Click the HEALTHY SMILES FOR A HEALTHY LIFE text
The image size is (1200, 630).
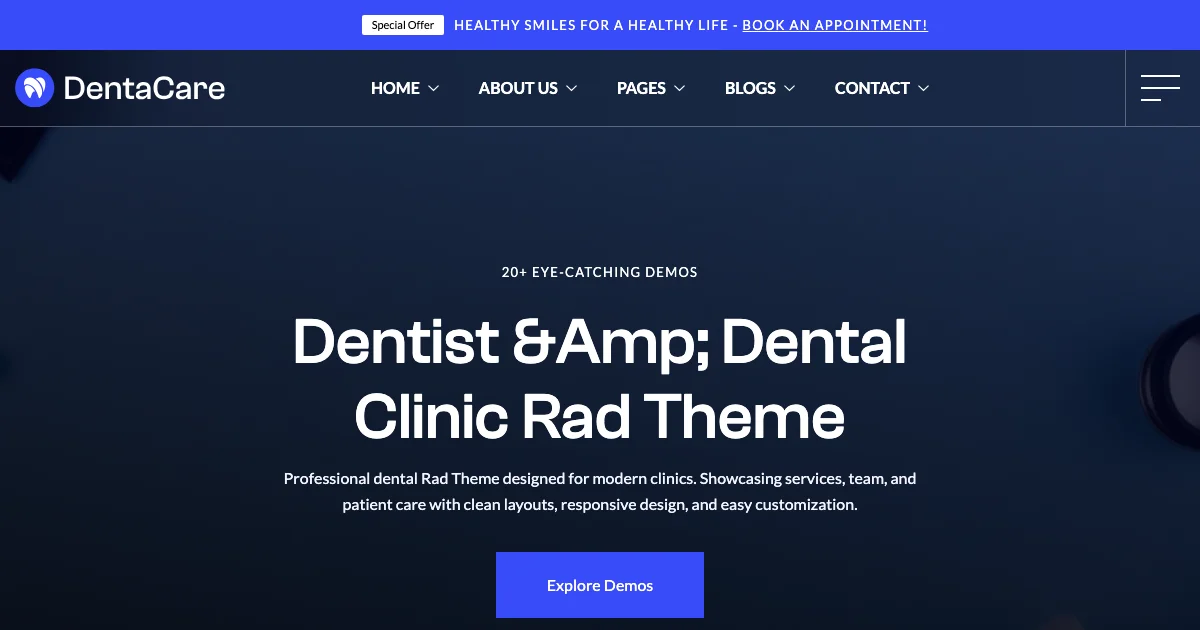(x=591, y=25)
